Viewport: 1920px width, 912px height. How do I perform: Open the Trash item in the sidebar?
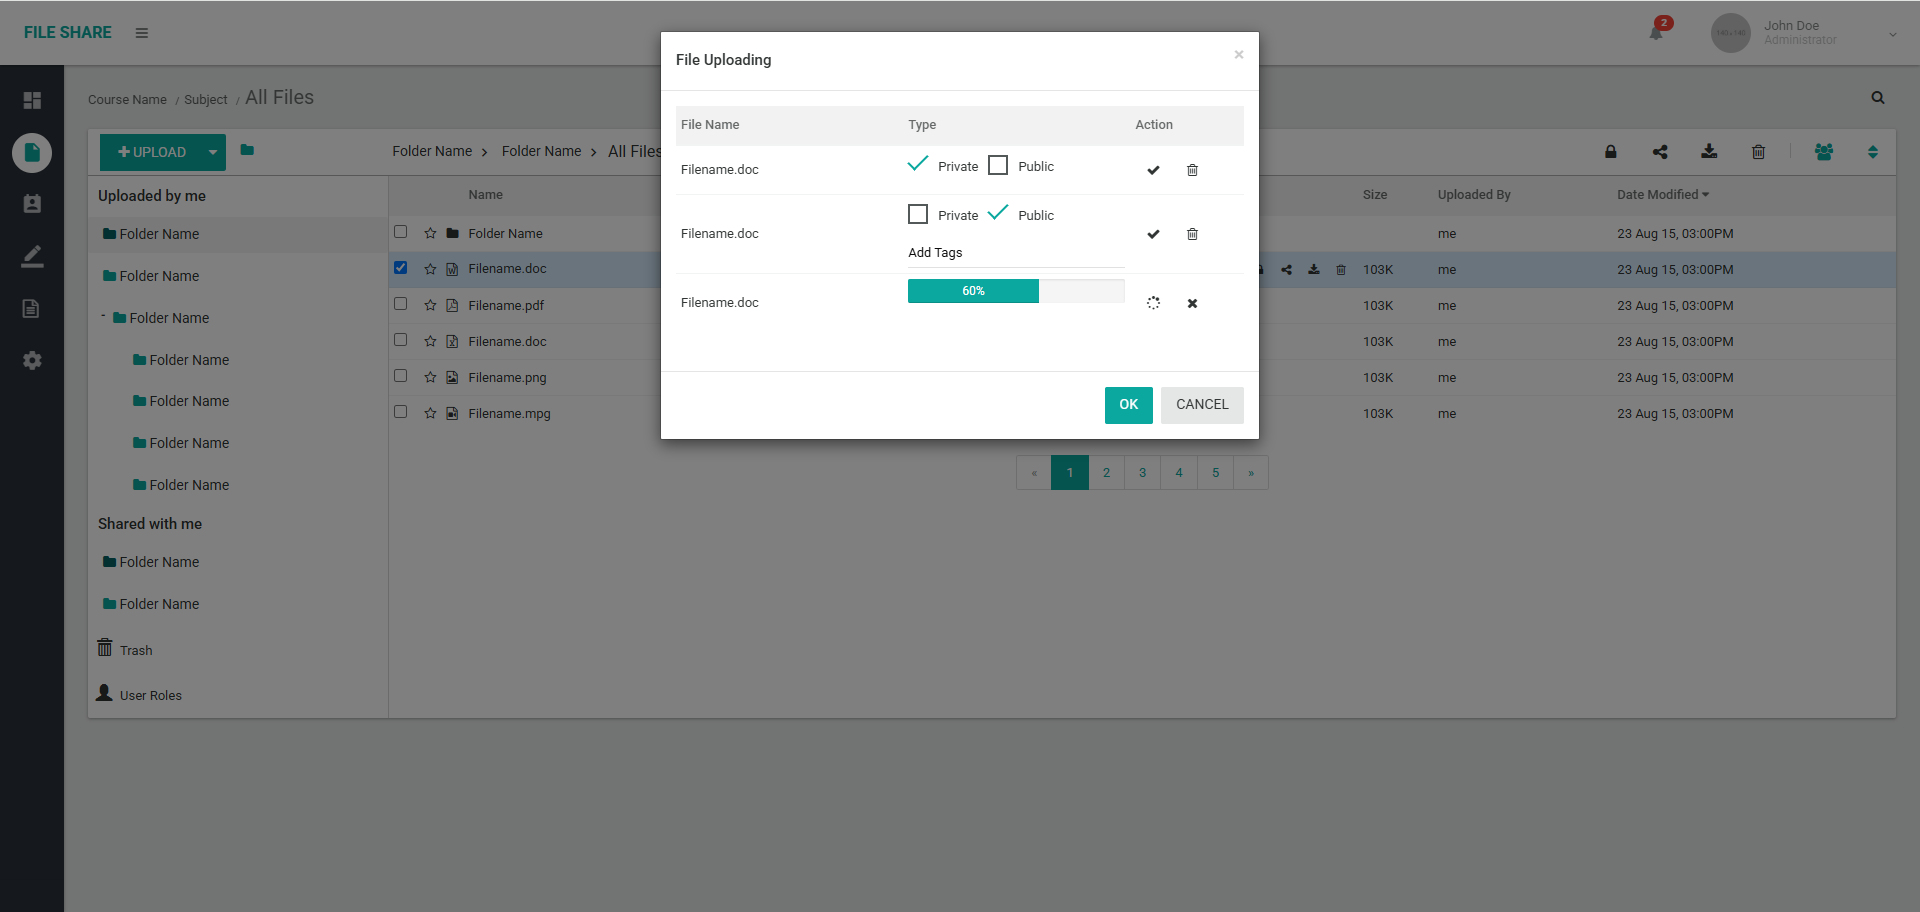pyautogui.click(x=136, y=650)
